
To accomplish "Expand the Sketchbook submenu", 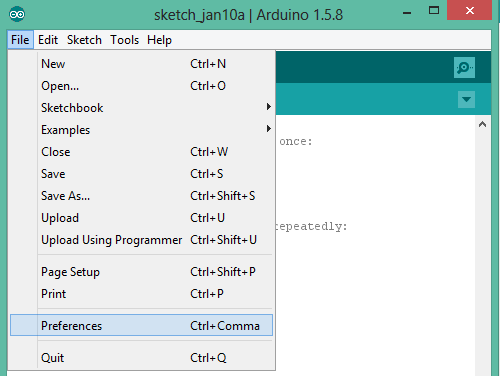I will [141, 108].
